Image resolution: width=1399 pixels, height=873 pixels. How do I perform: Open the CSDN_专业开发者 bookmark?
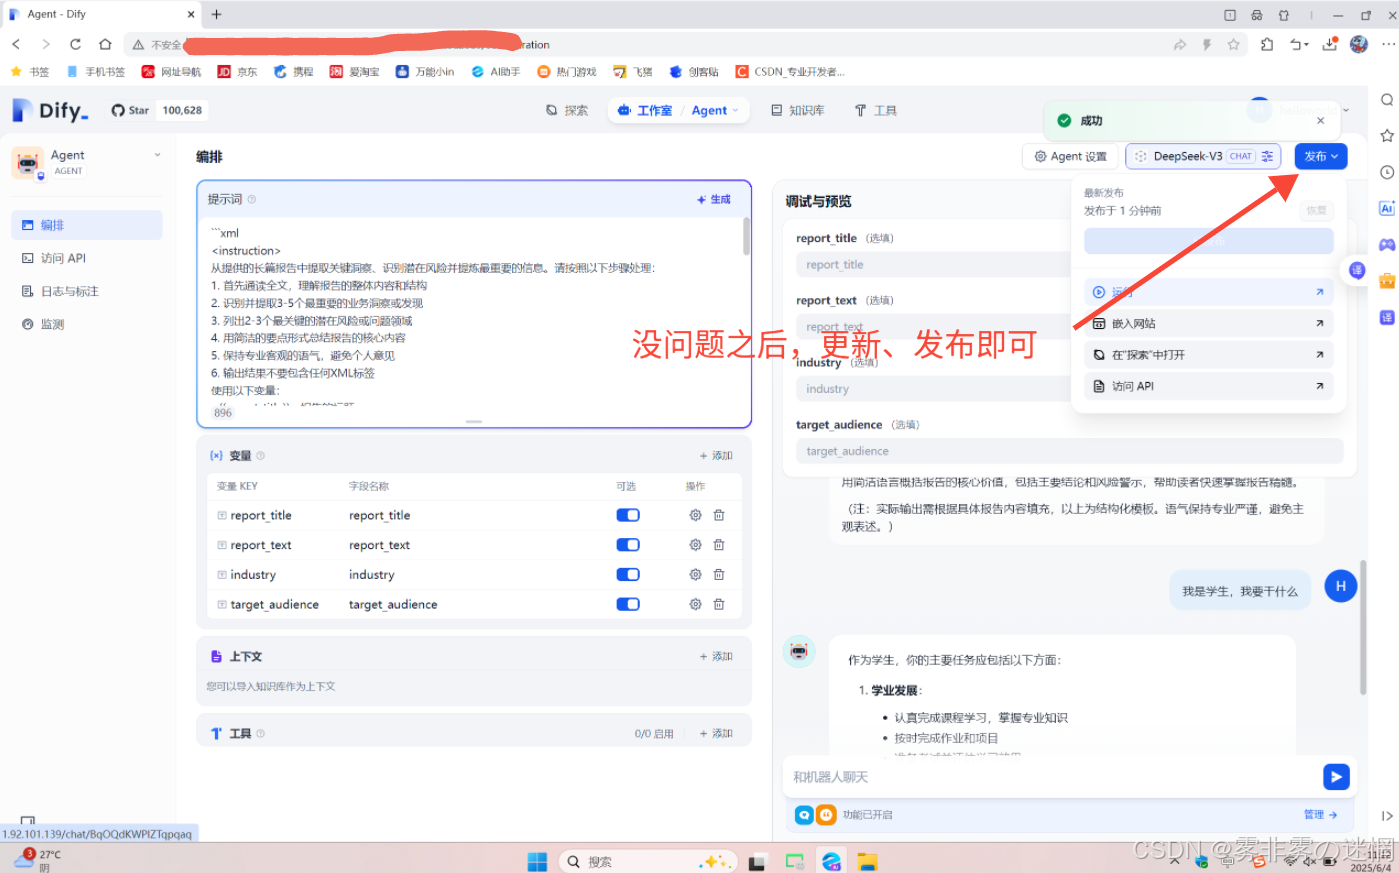[x=790, y=72]
